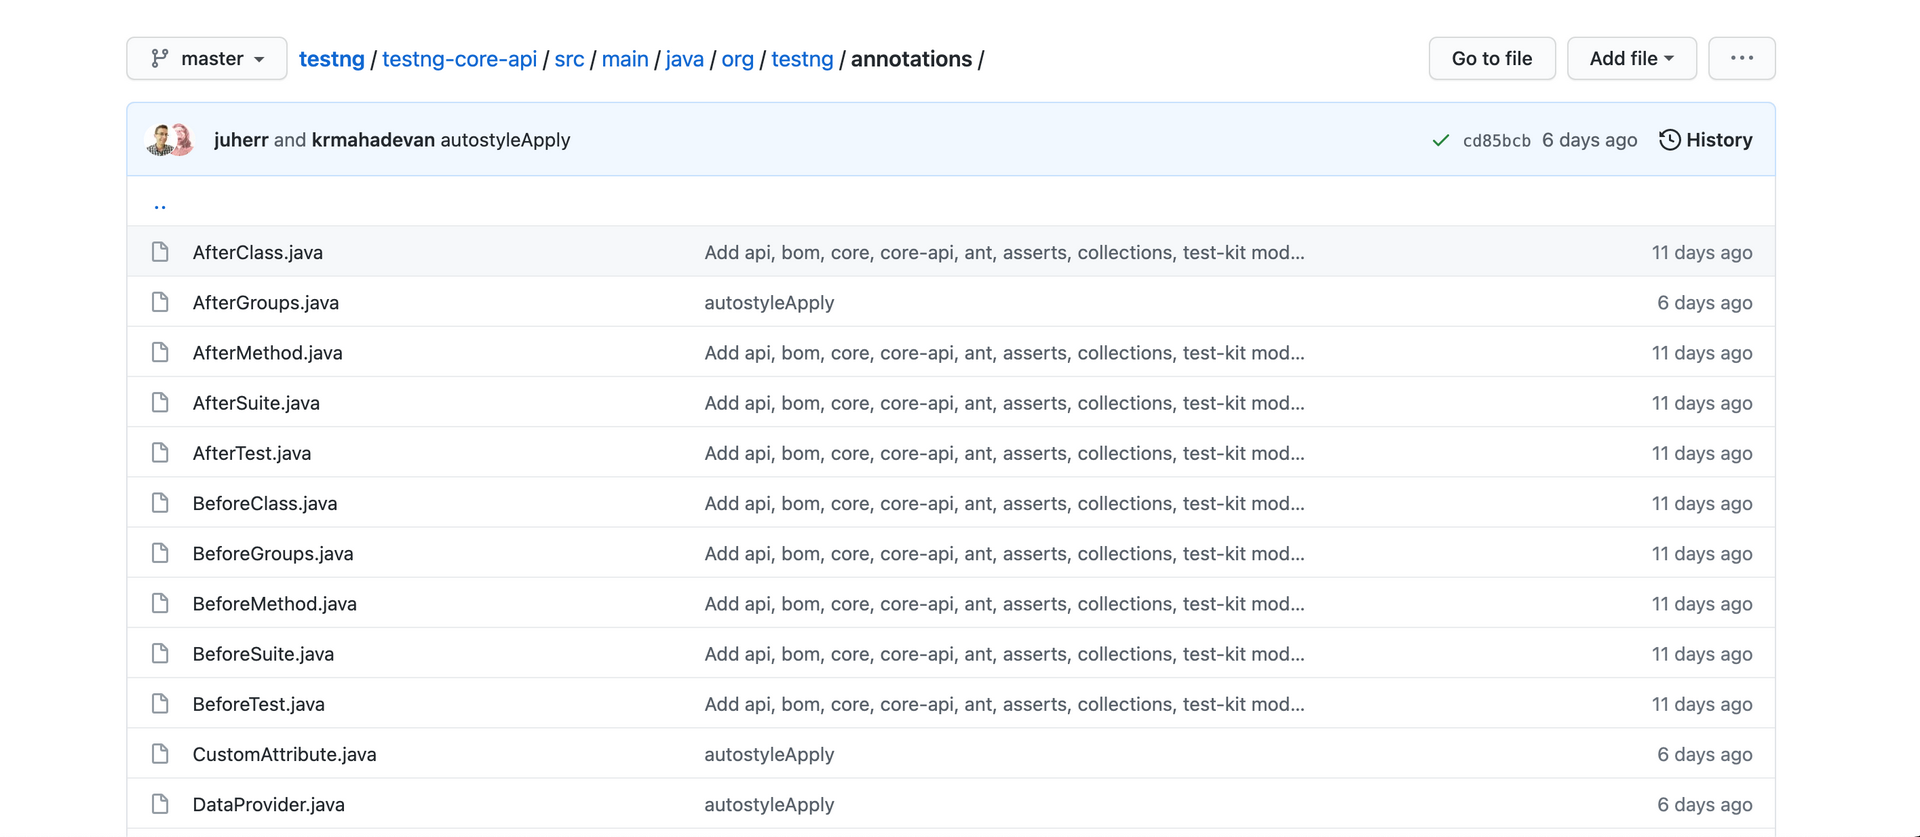
Task: Open AfterSuite.java file
Action: [256, 402]
